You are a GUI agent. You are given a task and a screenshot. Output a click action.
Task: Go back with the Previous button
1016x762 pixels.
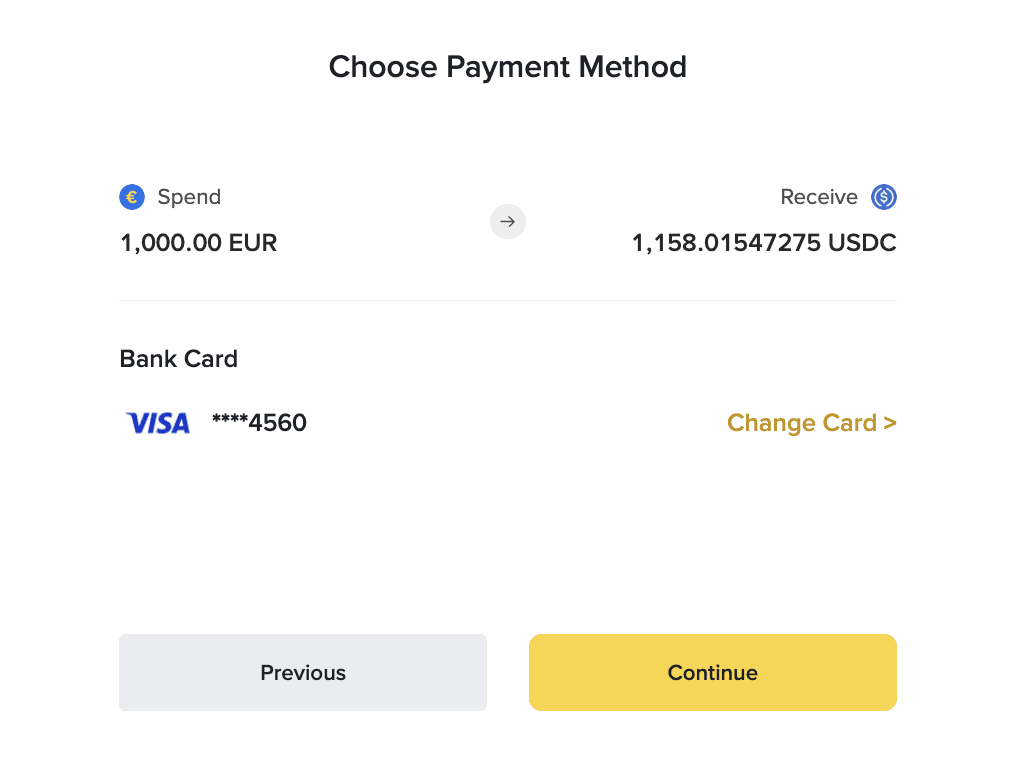[303, 673]
